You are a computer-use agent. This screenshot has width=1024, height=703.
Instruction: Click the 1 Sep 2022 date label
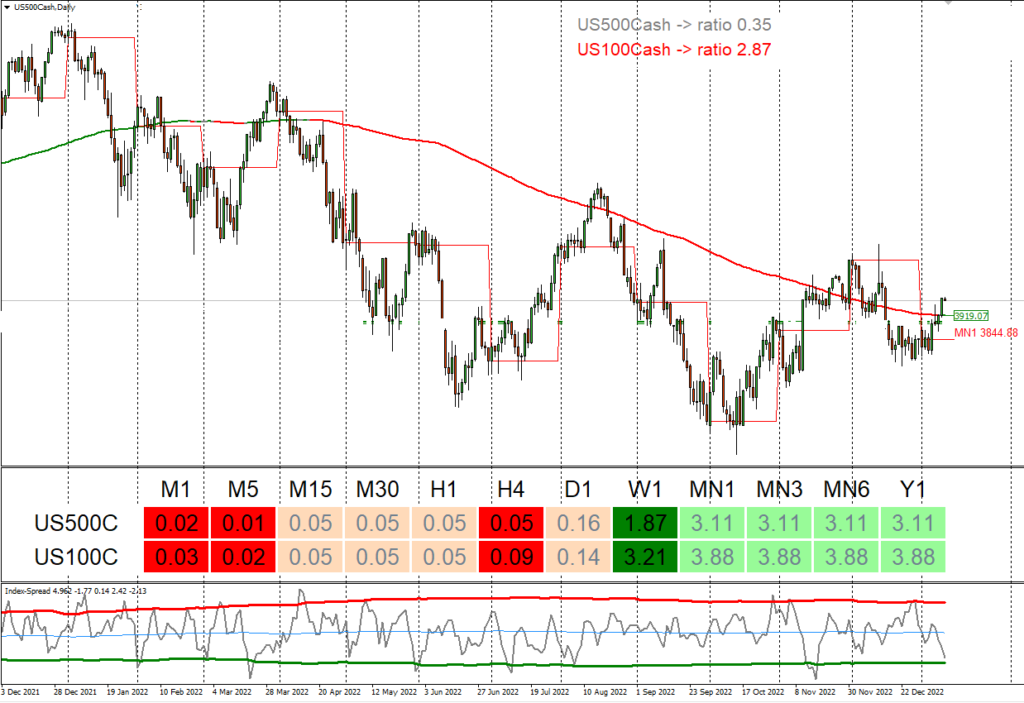[x=656, y=692]
